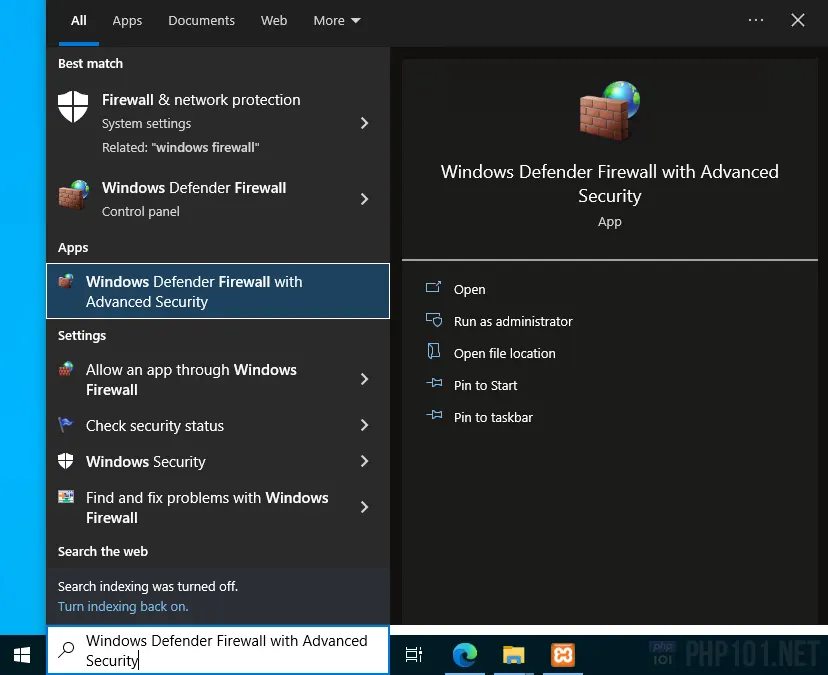Image resolution: width=828 pixels, height=675 pixels.
Task: Open the three-dots options menu
Action: pos(756,20)
